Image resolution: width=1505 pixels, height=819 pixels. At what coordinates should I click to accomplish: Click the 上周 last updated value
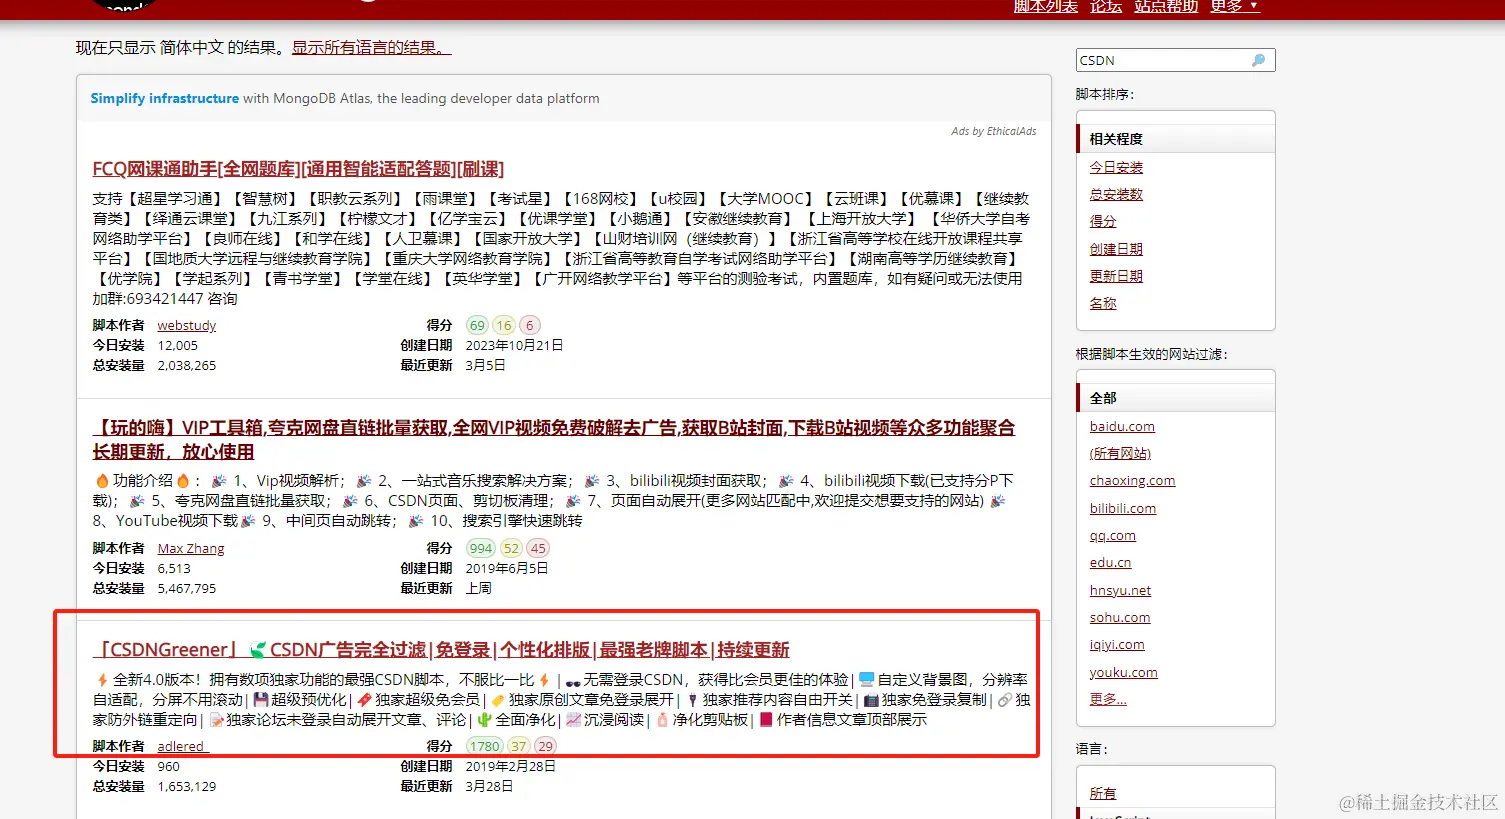(478, 588)
